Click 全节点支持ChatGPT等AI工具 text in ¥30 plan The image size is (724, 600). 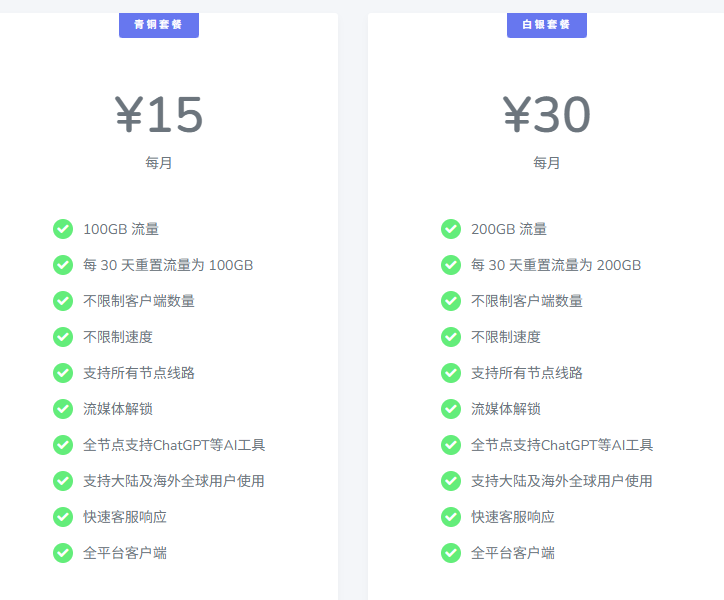click(562, 445)
